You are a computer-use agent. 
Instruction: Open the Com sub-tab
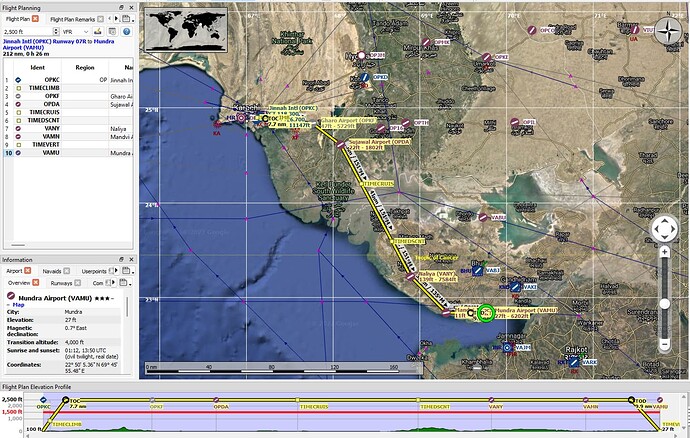(98, 283)
